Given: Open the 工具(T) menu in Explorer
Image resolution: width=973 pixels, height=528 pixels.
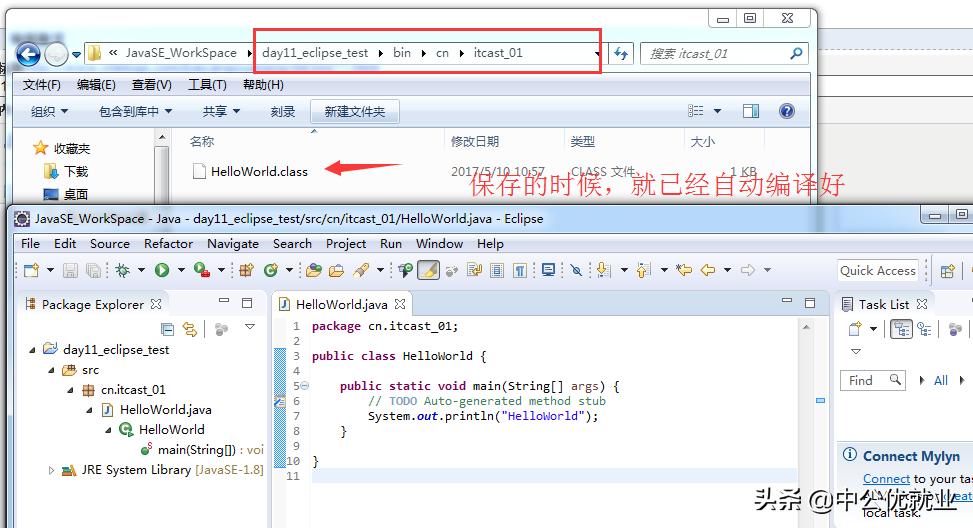Looking at the screenshot, I should pyautogui.click(x=207, y=85).
